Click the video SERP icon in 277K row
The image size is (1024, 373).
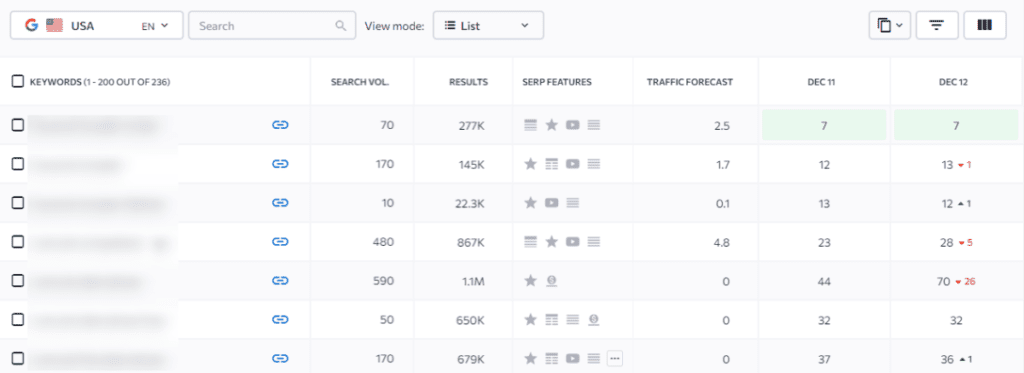573,125
